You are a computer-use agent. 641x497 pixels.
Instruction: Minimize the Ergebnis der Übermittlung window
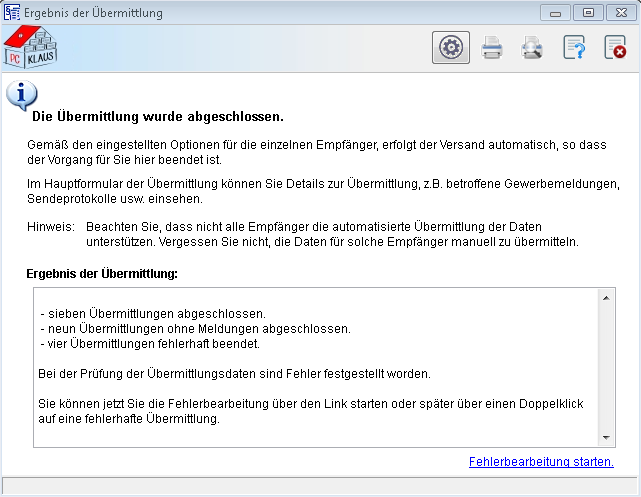557,13
